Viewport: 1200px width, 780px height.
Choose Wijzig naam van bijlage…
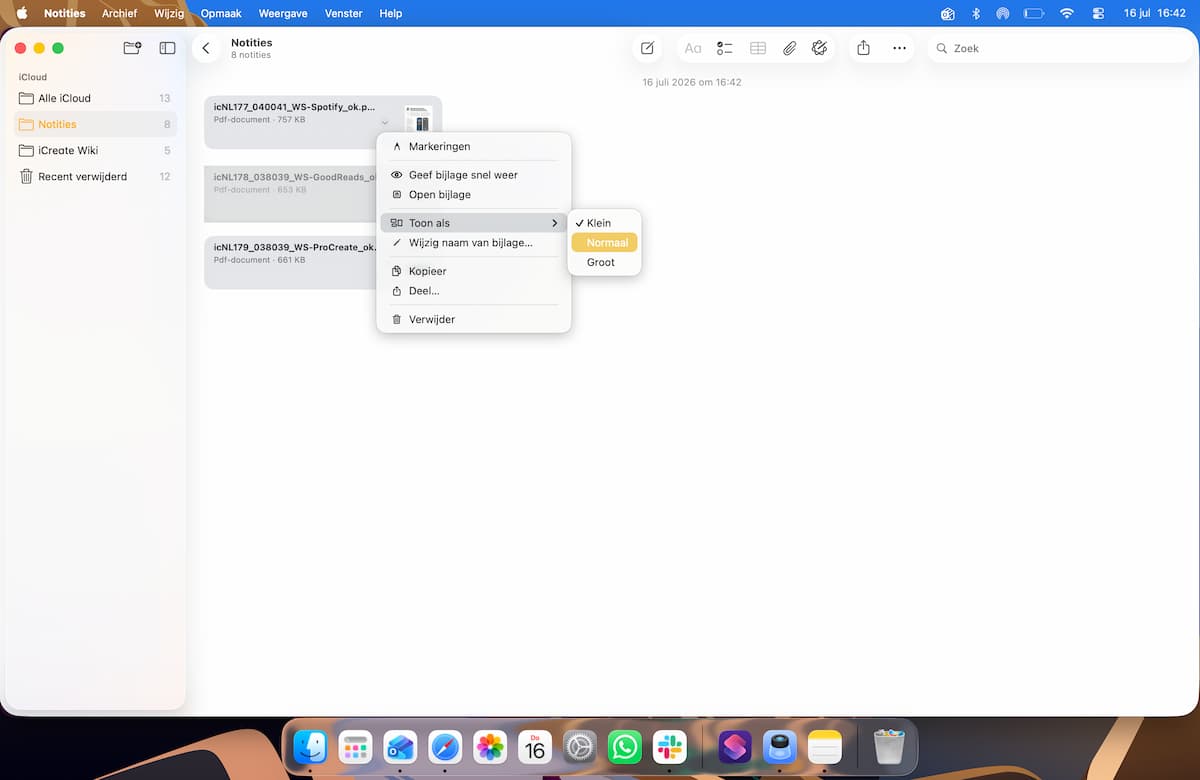coord(474,243)
